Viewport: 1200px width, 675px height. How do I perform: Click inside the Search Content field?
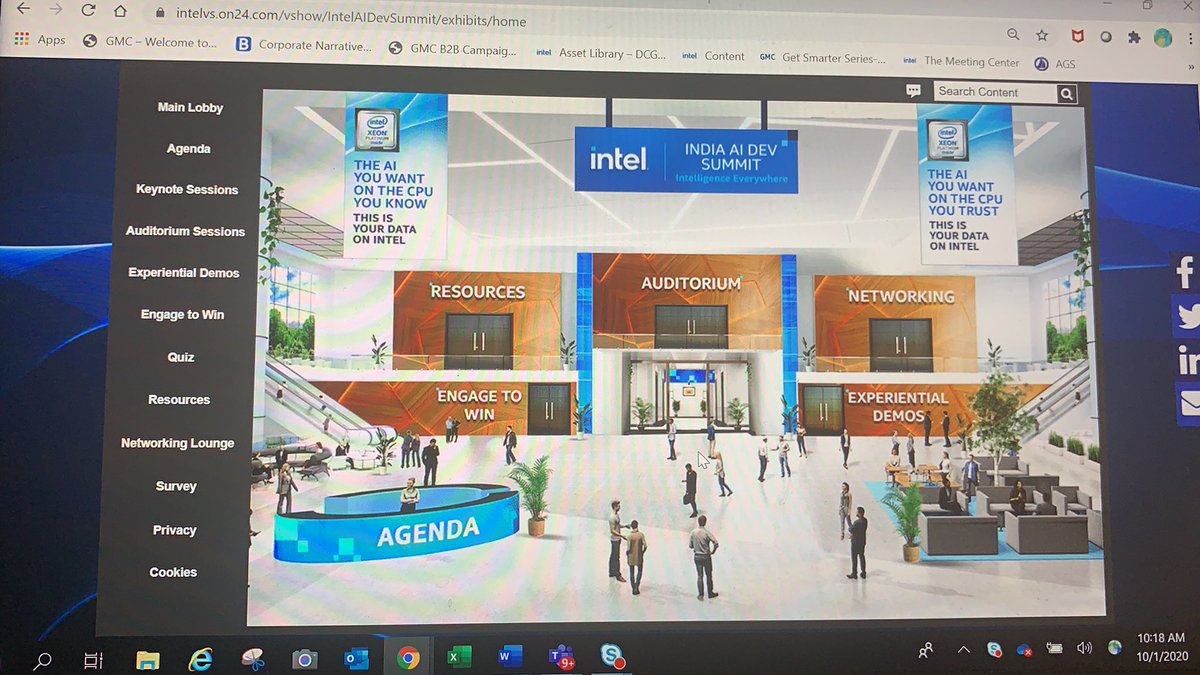pyautogui.click(x=995, y=92)
